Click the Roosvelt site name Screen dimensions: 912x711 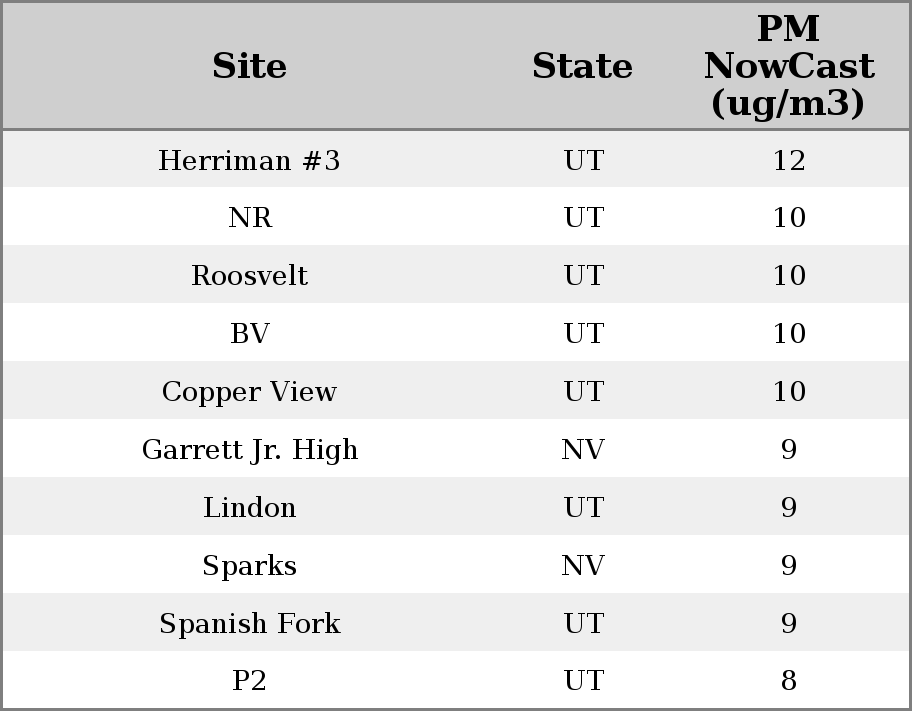[249, 276]
